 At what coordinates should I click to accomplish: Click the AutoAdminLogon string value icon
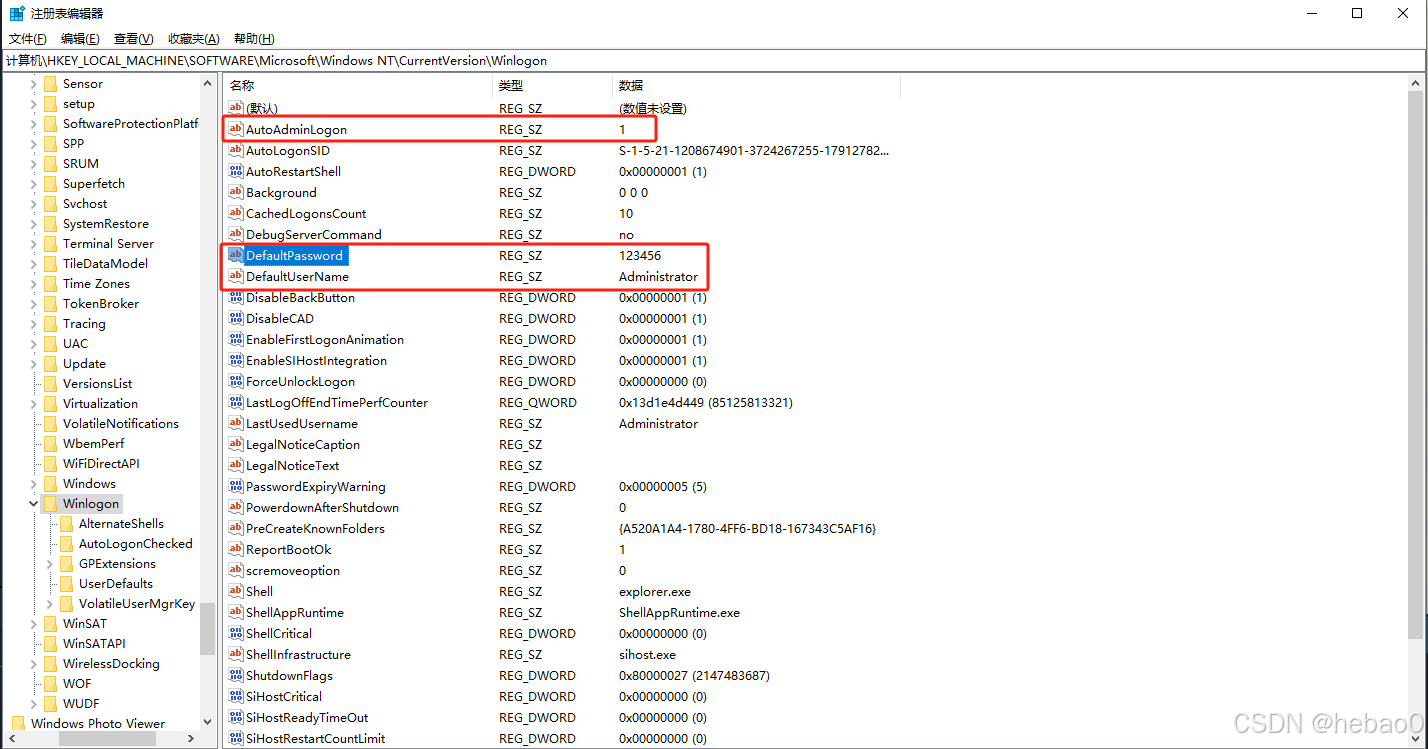pos(236,129)
